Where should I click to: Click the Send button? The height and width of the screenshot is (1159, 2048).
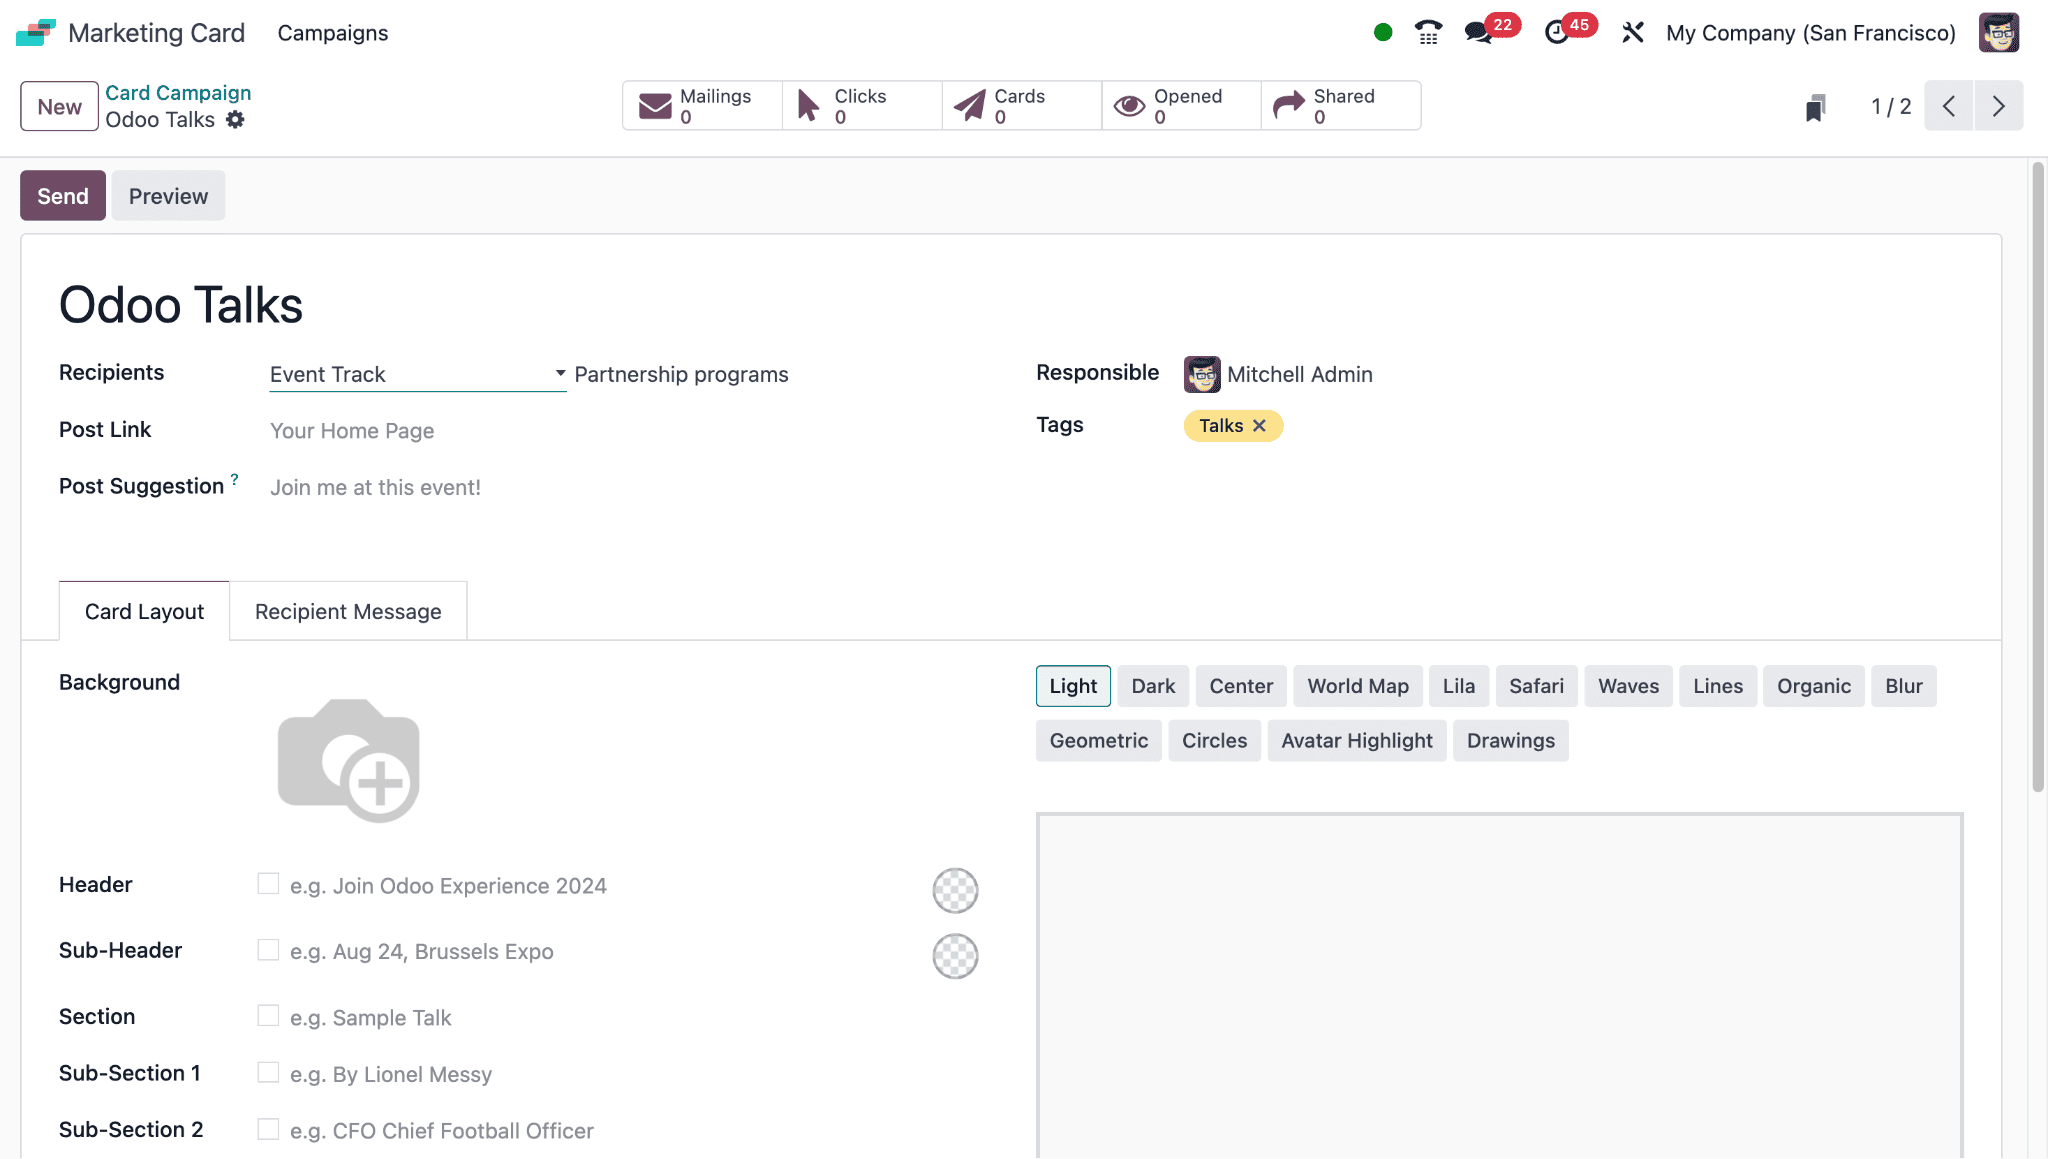[63, 196]
